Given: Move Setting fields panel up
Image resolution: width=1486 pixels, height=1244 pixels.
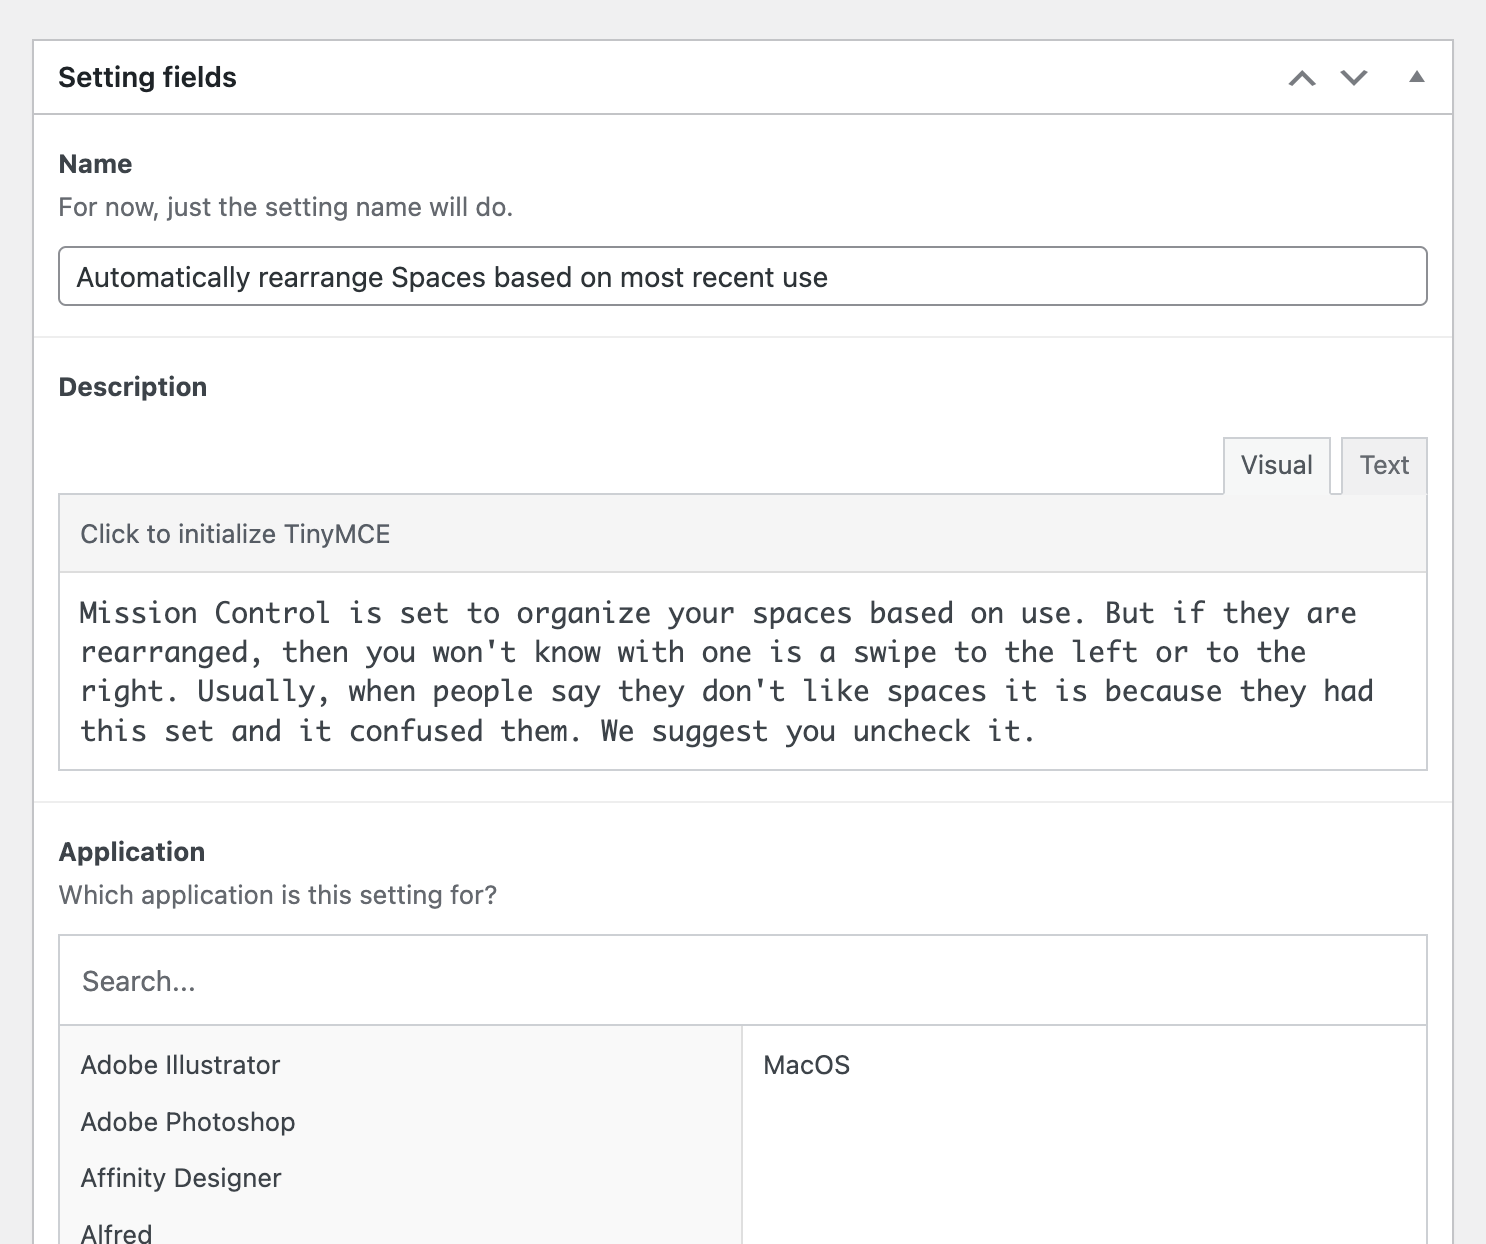Looking at the screenshot, I should (x=1302, y=78).
